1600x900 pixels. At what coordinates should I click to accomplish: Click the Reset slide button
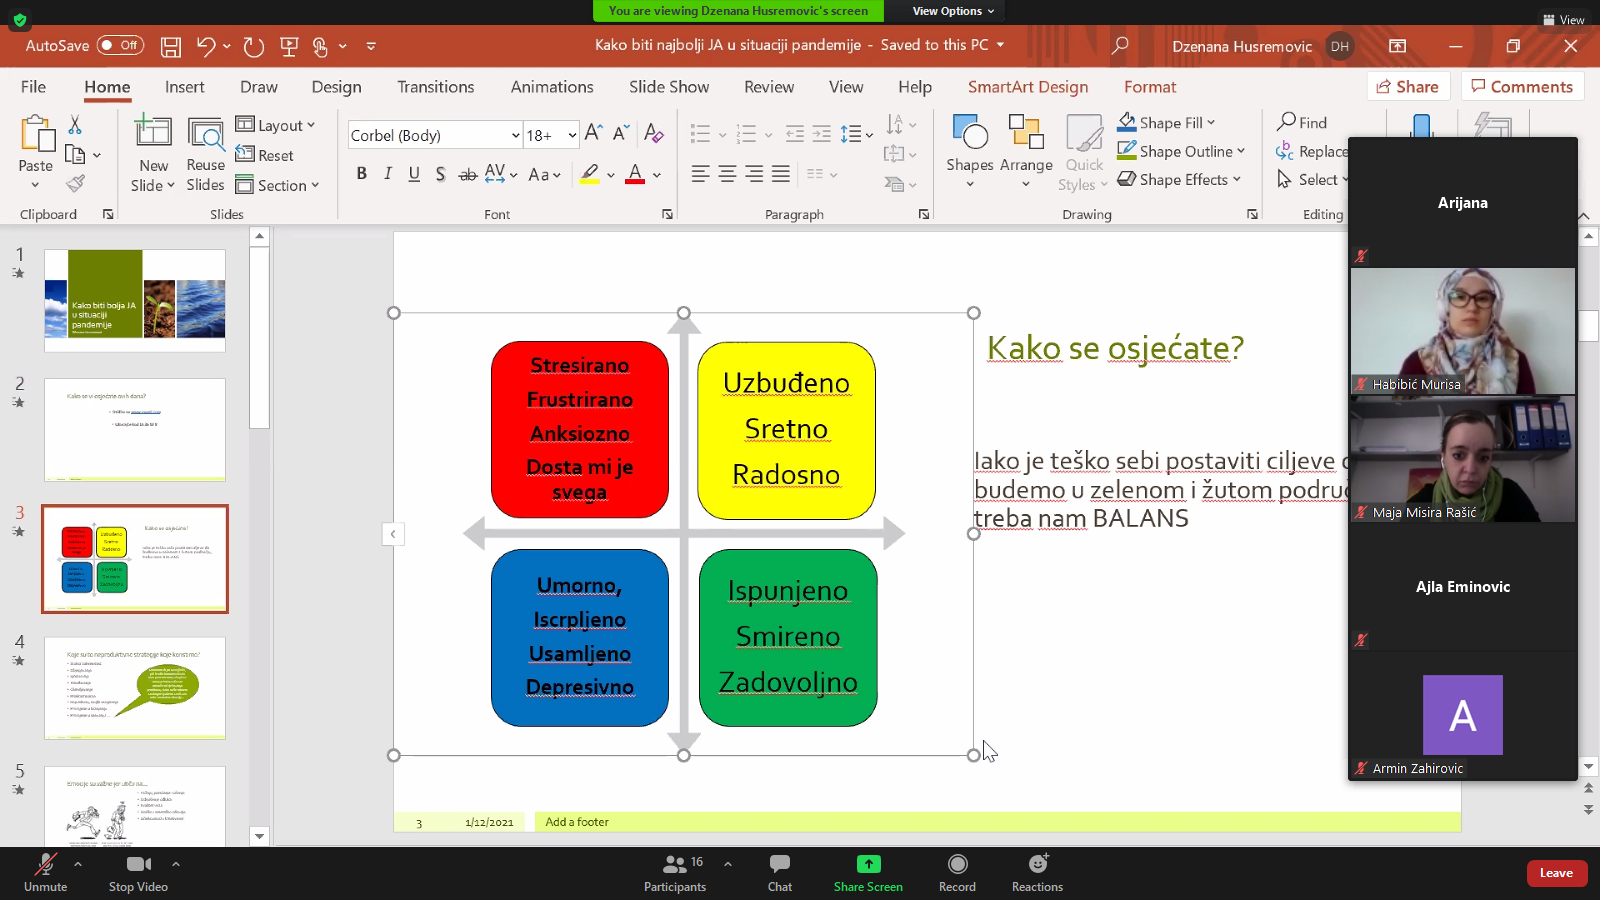point(265,155)
